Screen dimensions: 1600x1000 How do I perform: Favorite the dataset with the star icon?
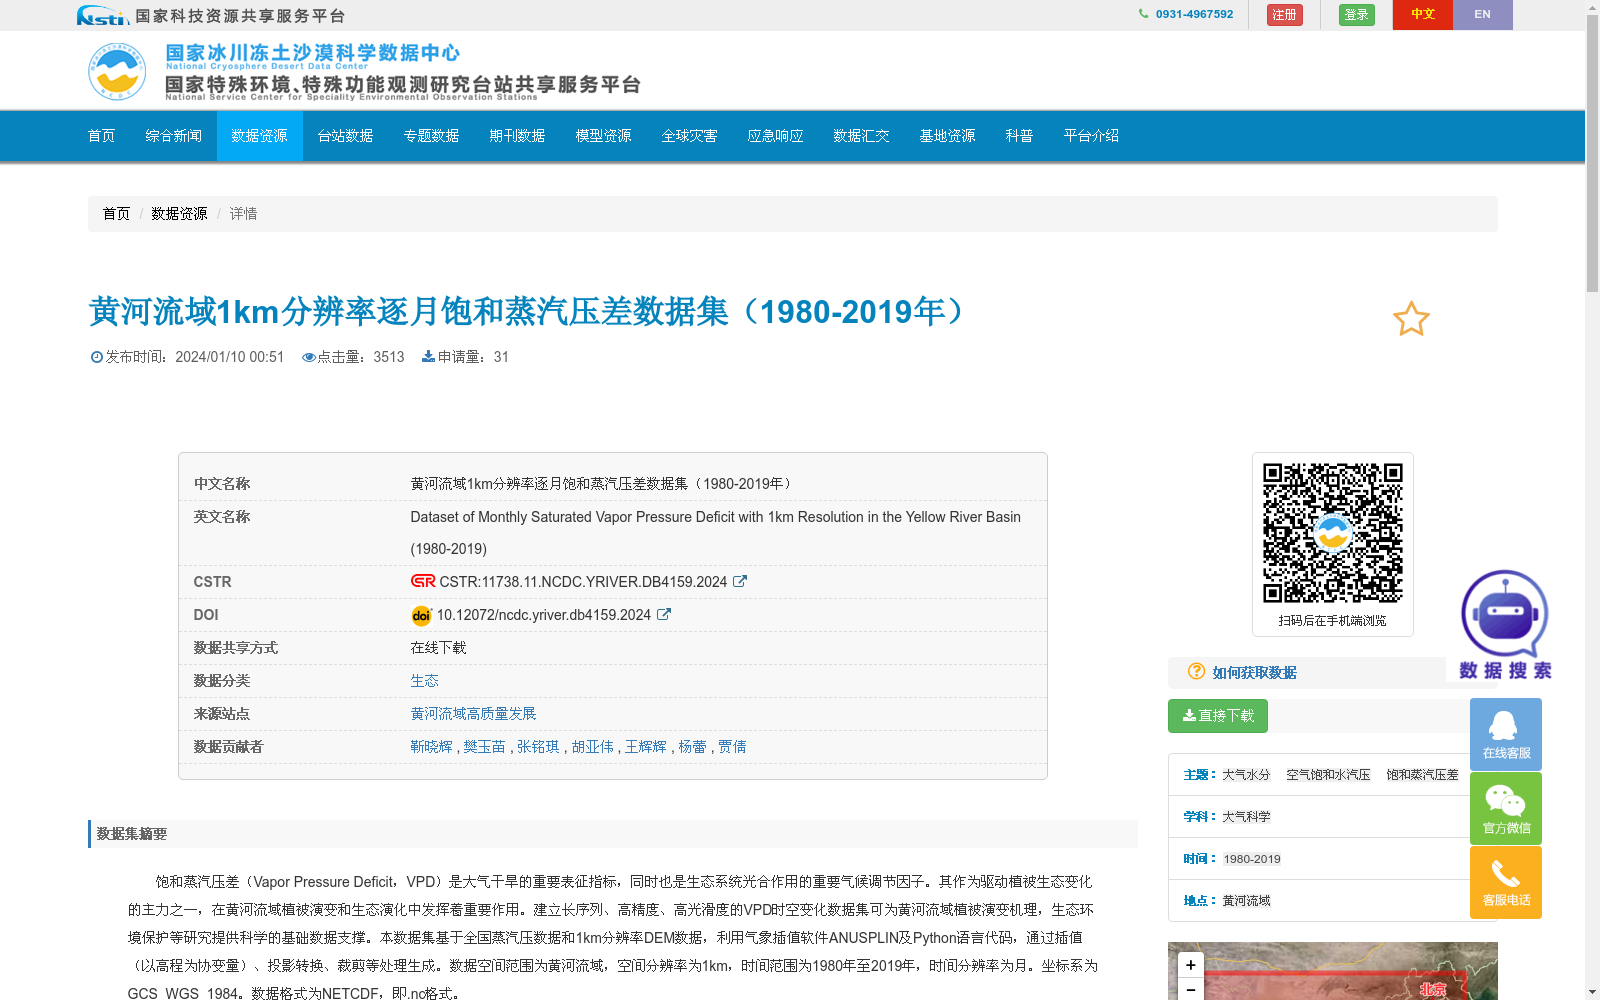[1411, 319]
